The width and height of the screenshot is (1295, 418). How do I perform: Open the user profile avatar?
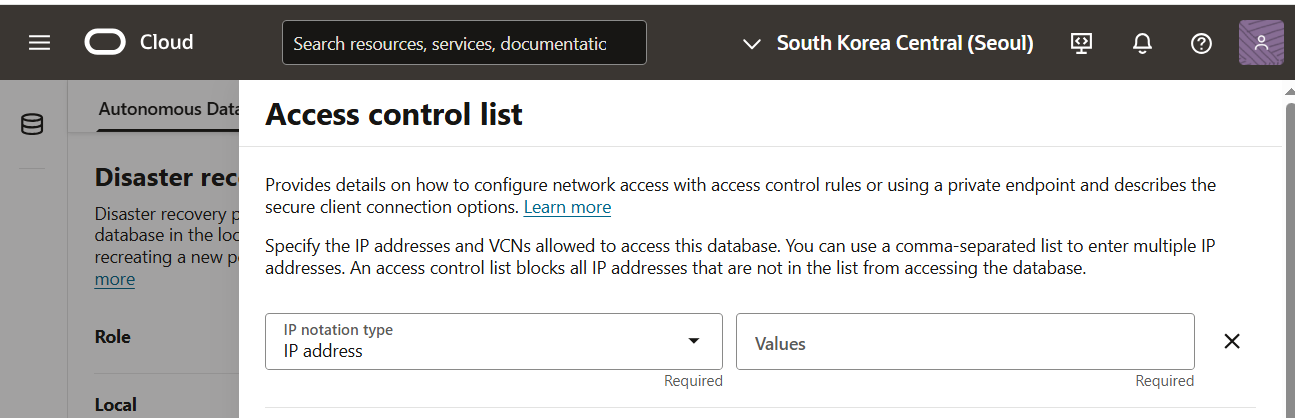tap(1261, 42)
